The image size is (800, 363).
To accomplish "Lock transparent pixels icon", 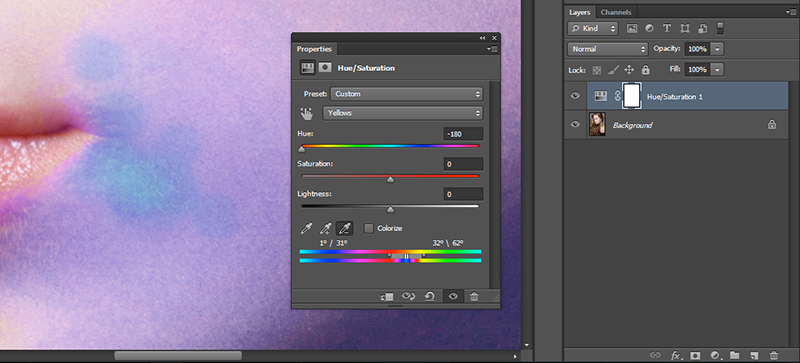I will 596,69.
